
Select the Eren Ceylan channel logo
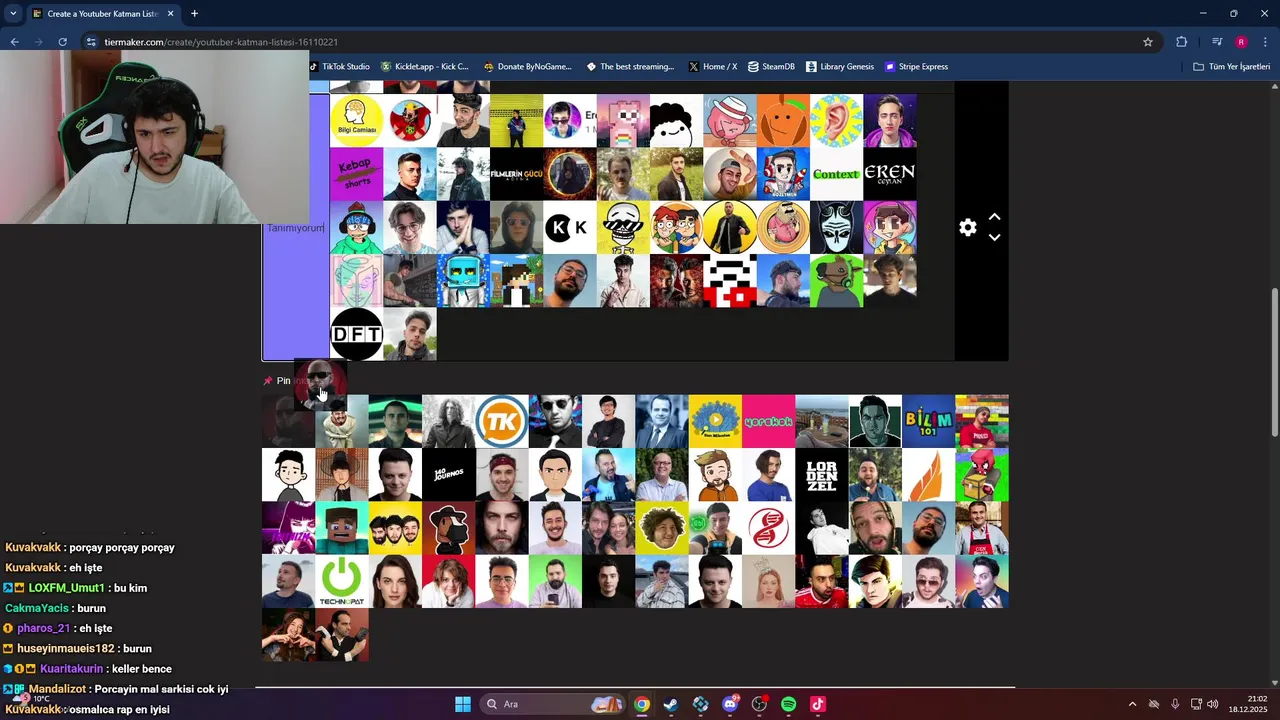[889, 174]
